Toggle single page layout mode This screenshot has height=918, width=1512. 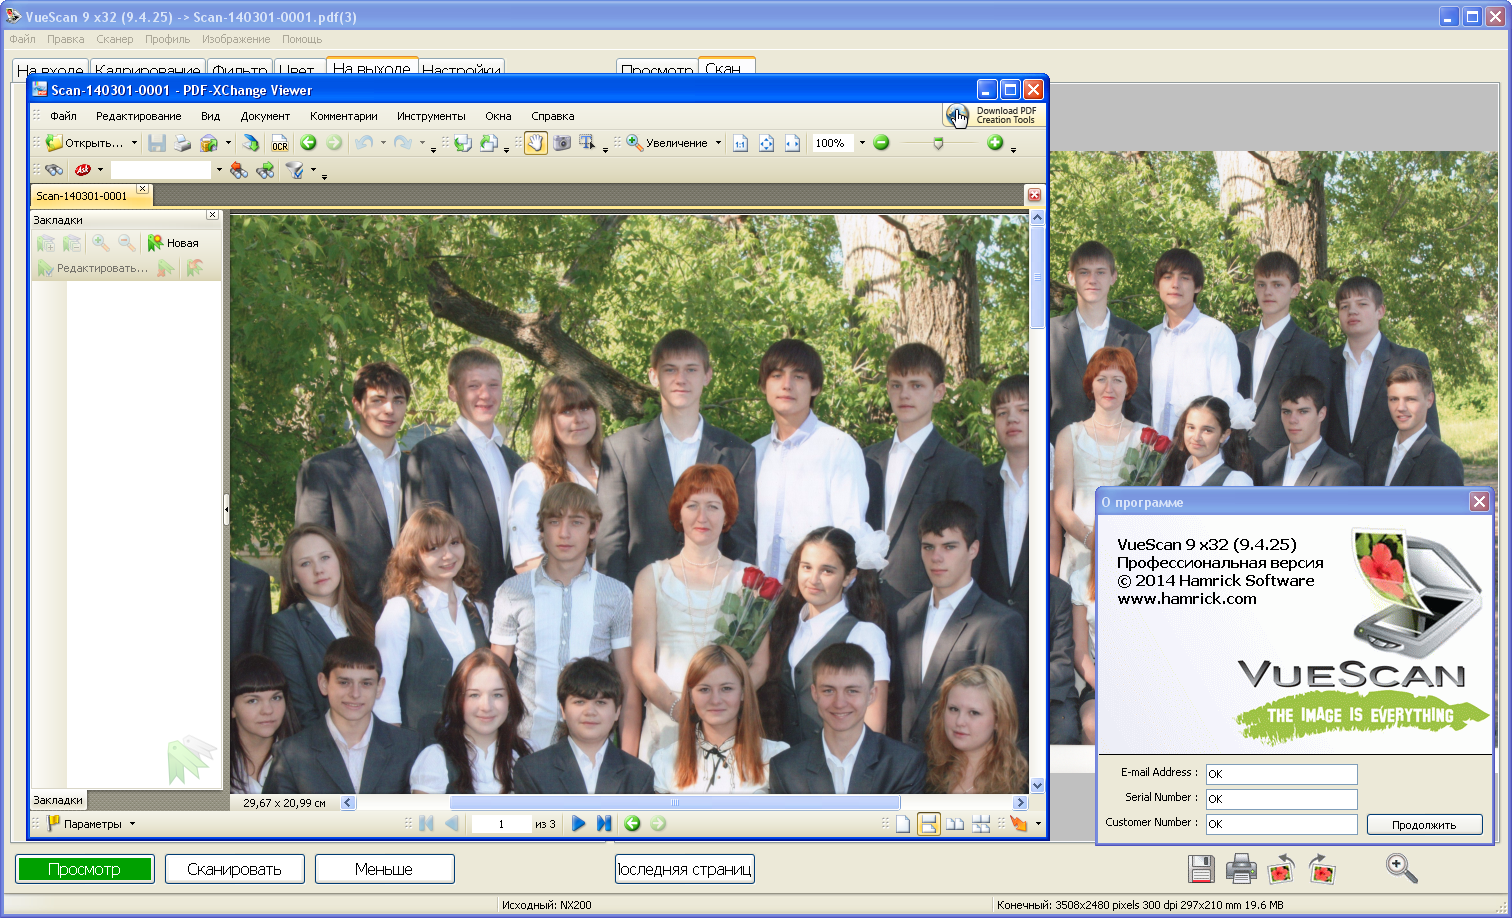(903, 824)
